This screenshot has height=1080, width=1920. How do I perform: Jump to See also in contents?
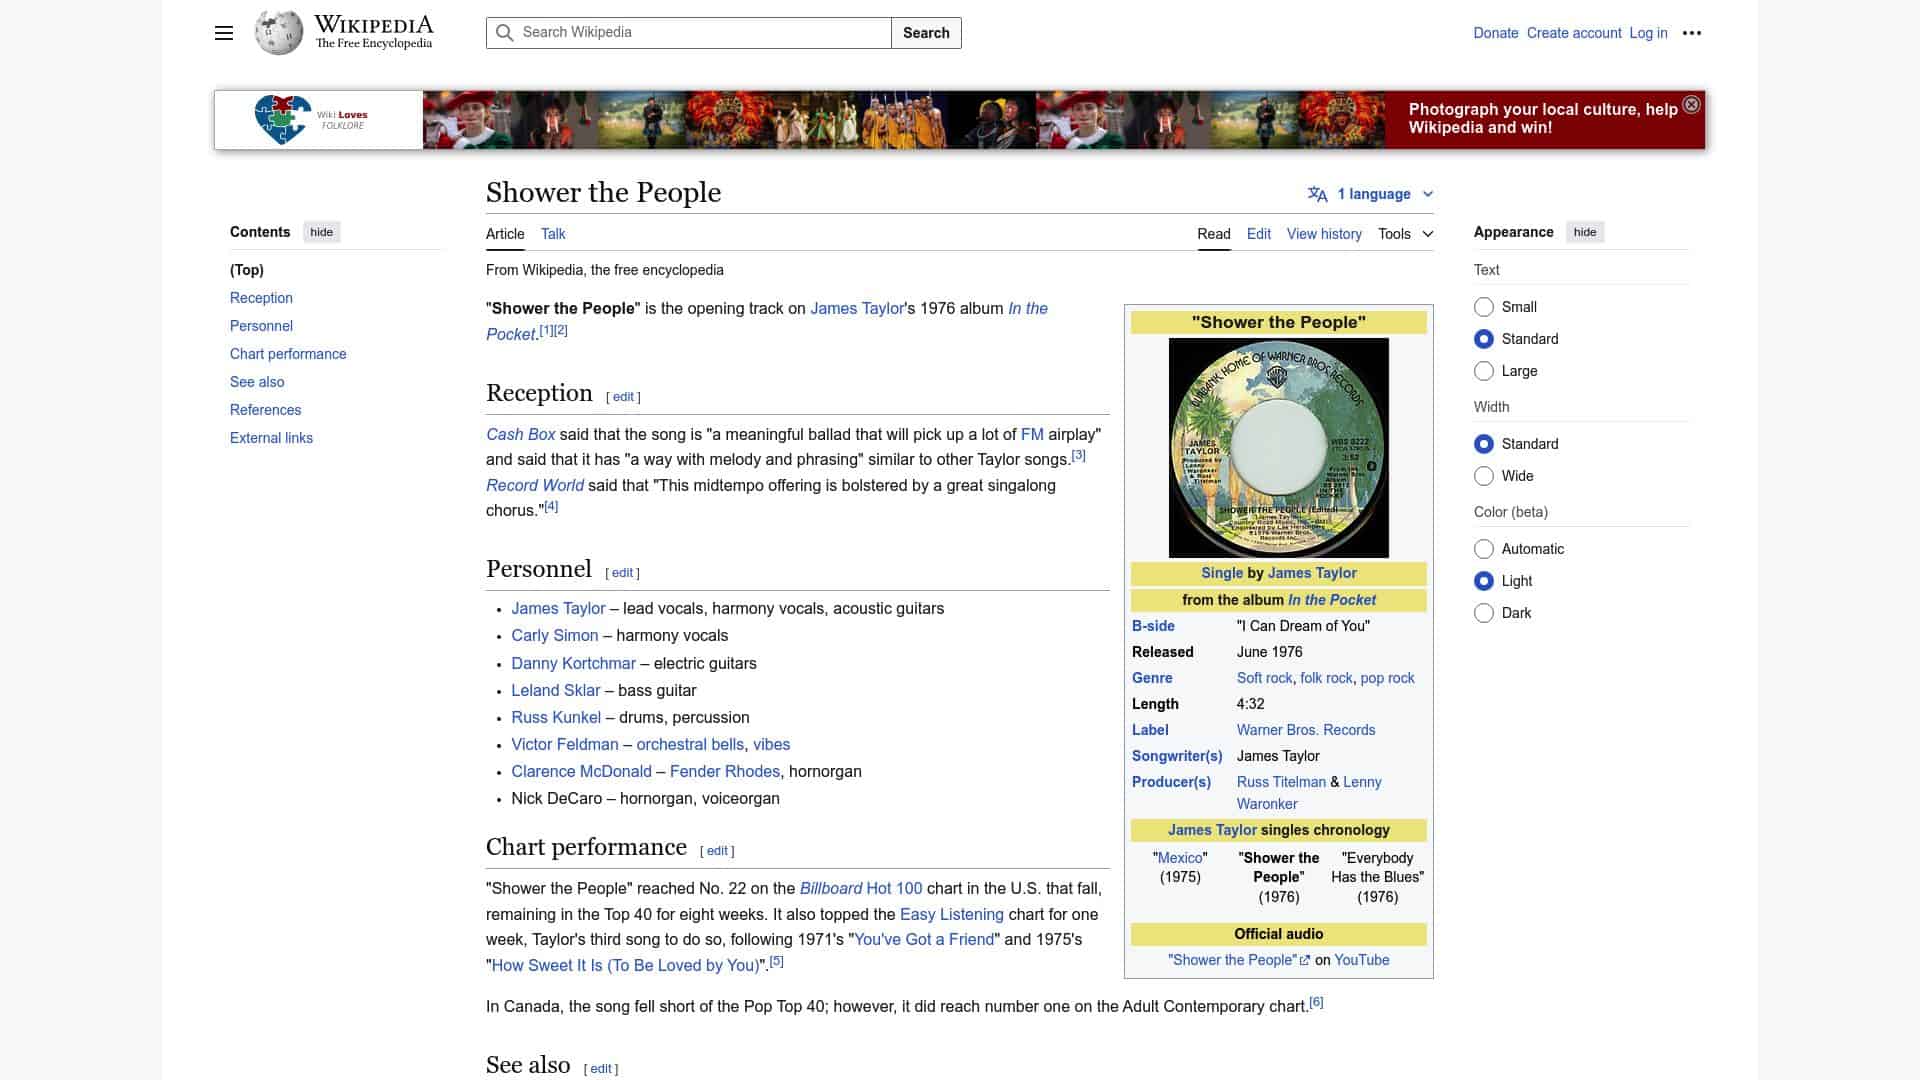[x=257, y=382]
